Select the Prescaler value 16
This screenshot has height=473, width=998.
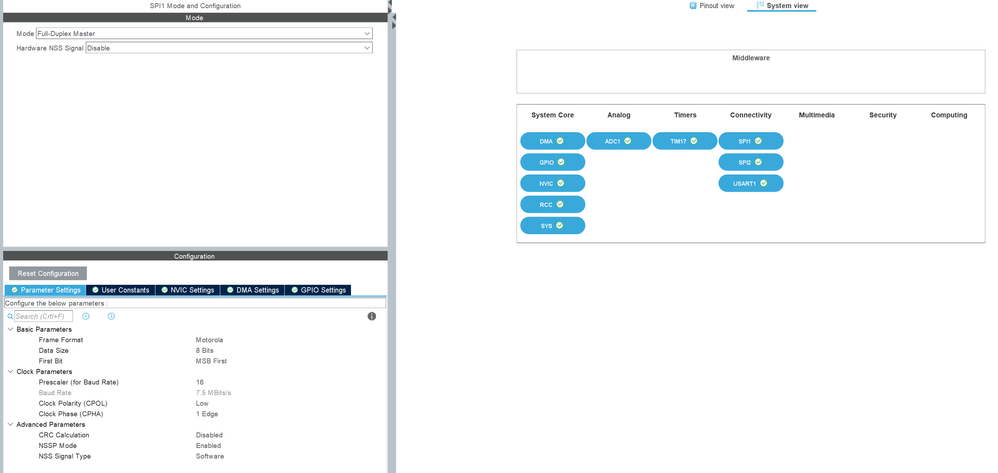point(200,383)
